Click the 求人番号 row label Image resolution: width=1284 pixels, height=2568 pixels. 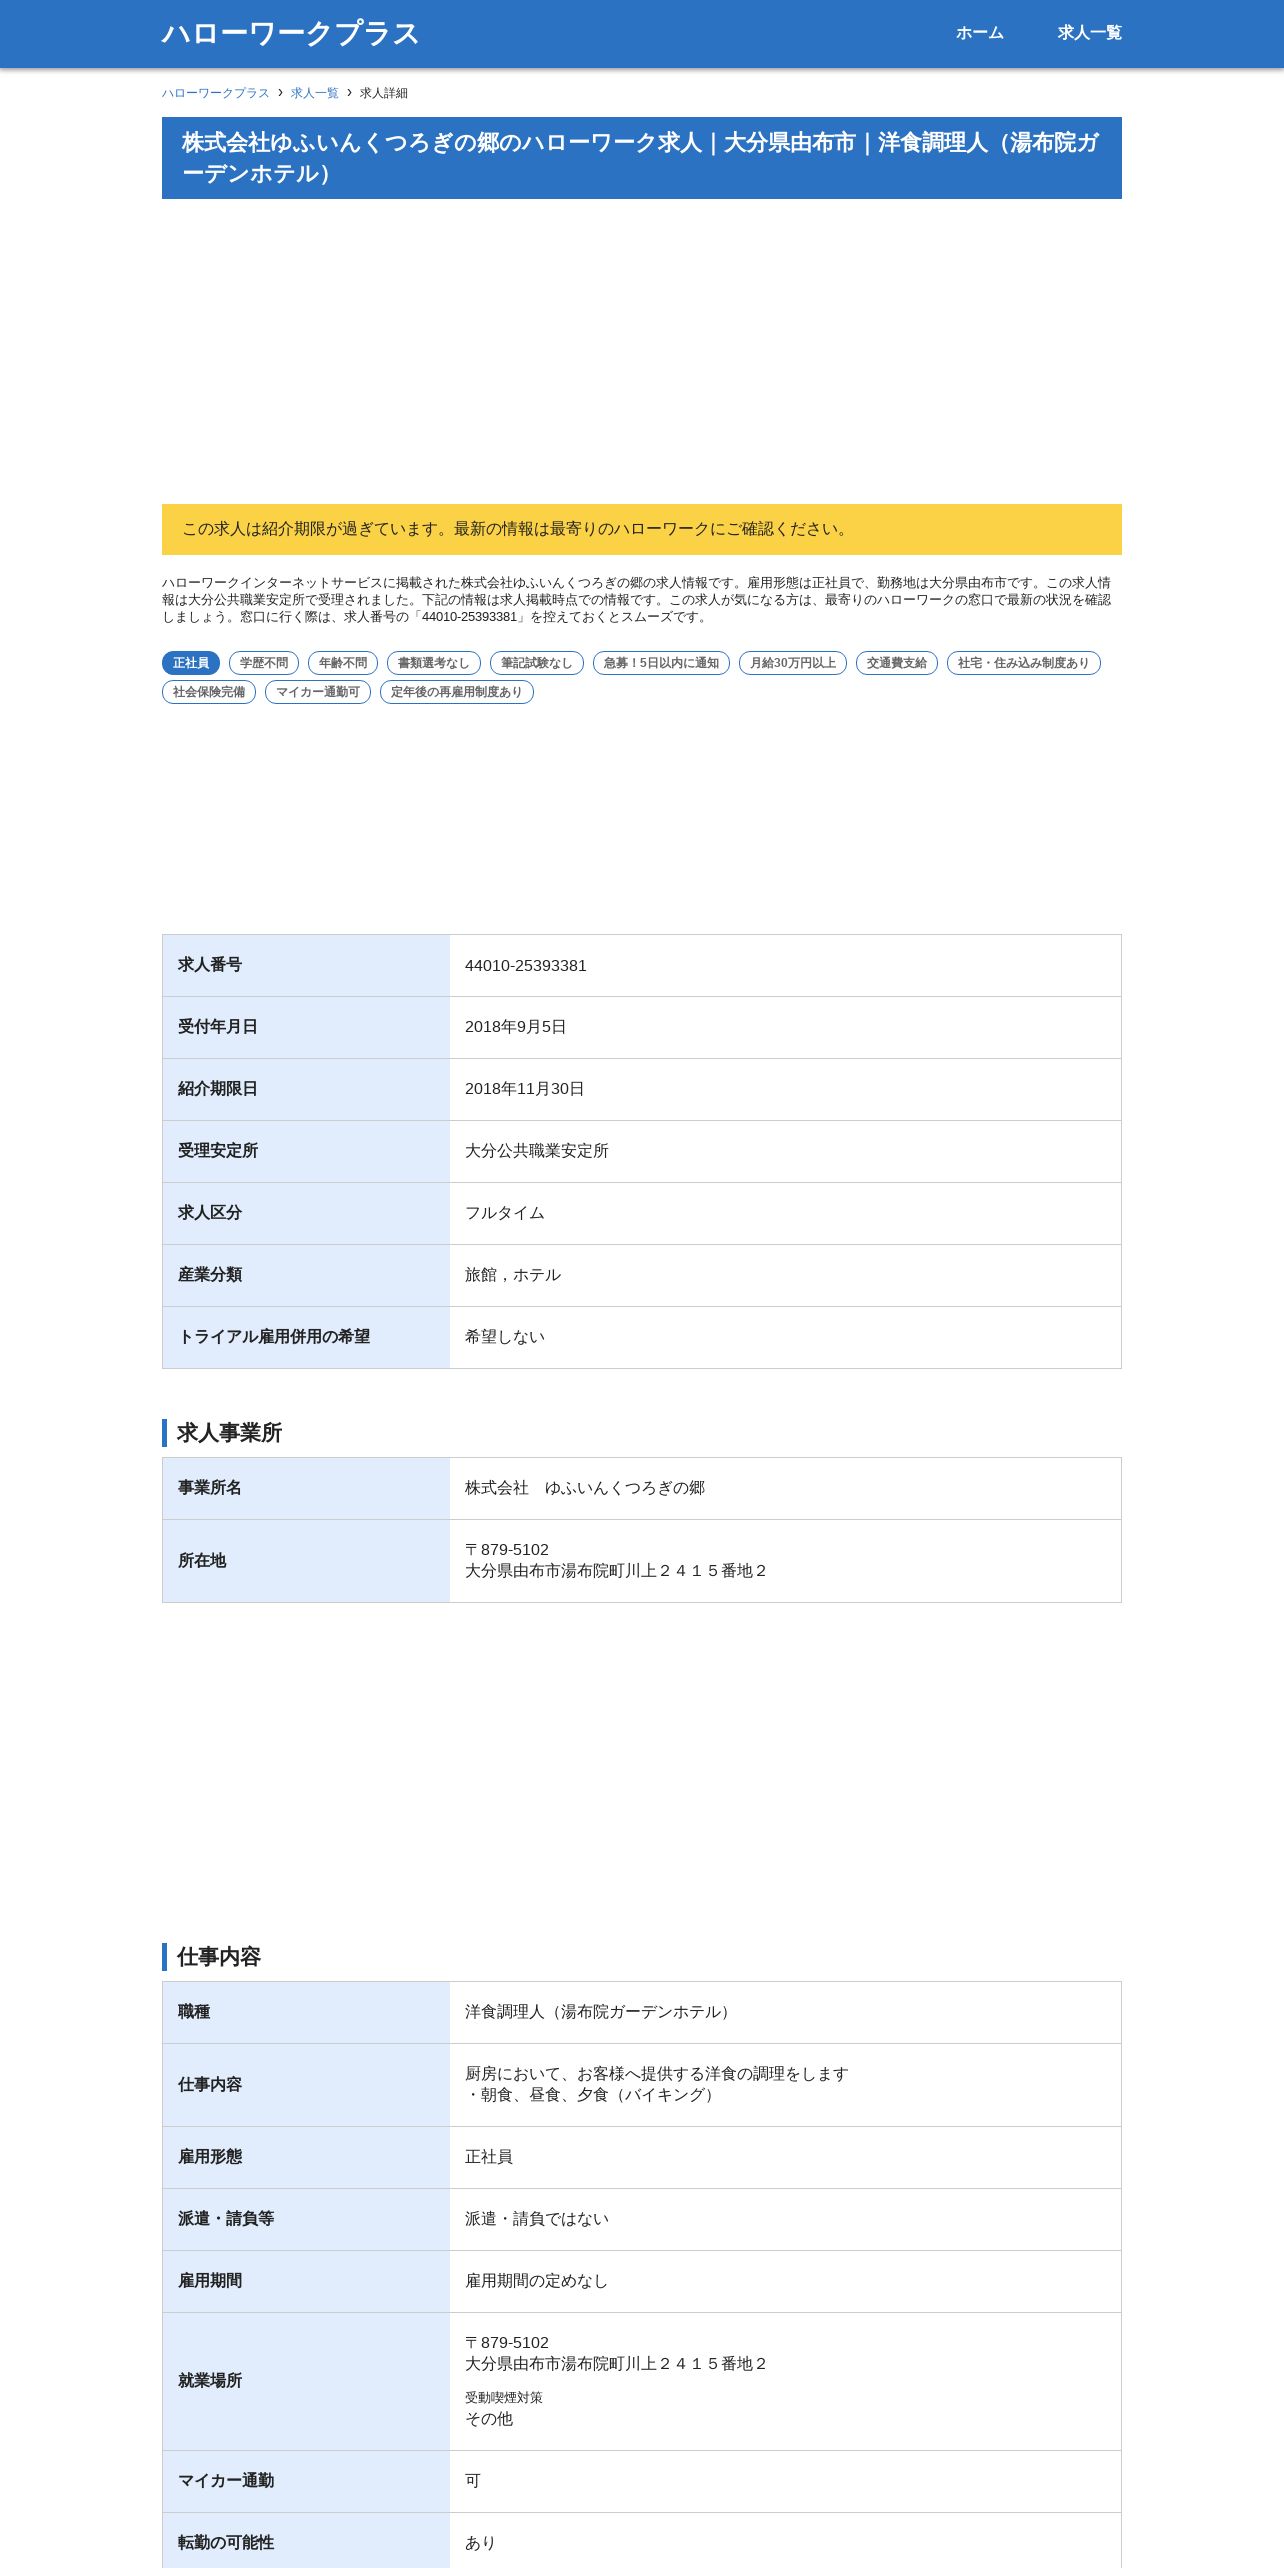[x=210, y=965]
